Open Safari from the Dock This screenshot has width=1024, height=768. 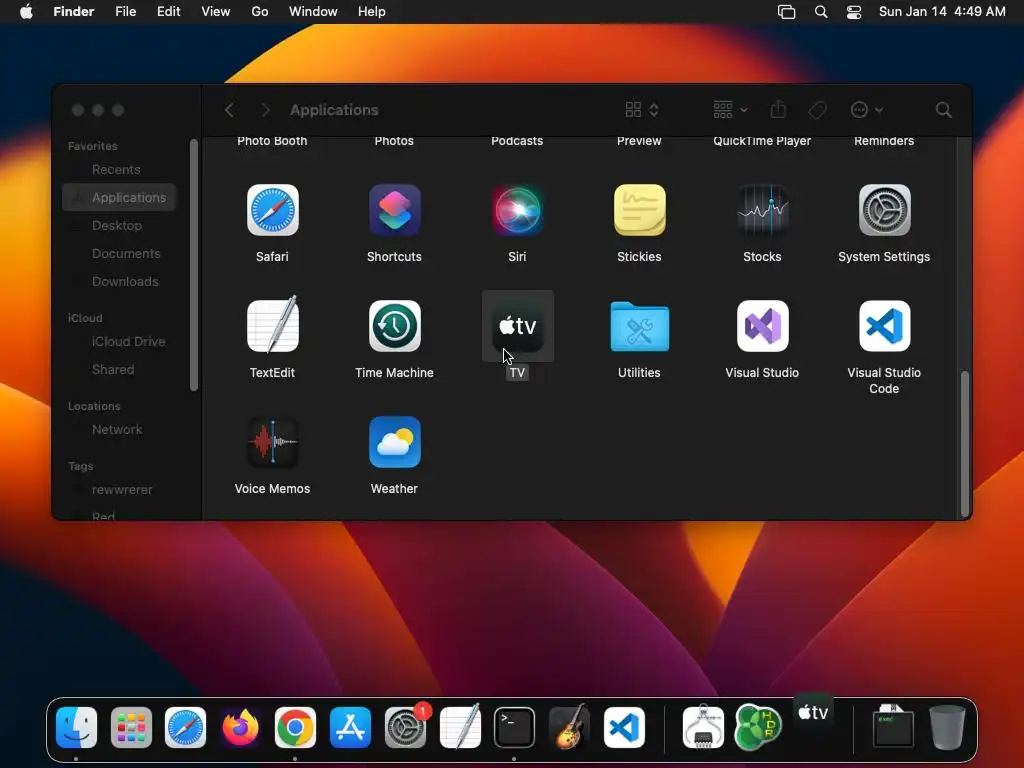[185, 727]
